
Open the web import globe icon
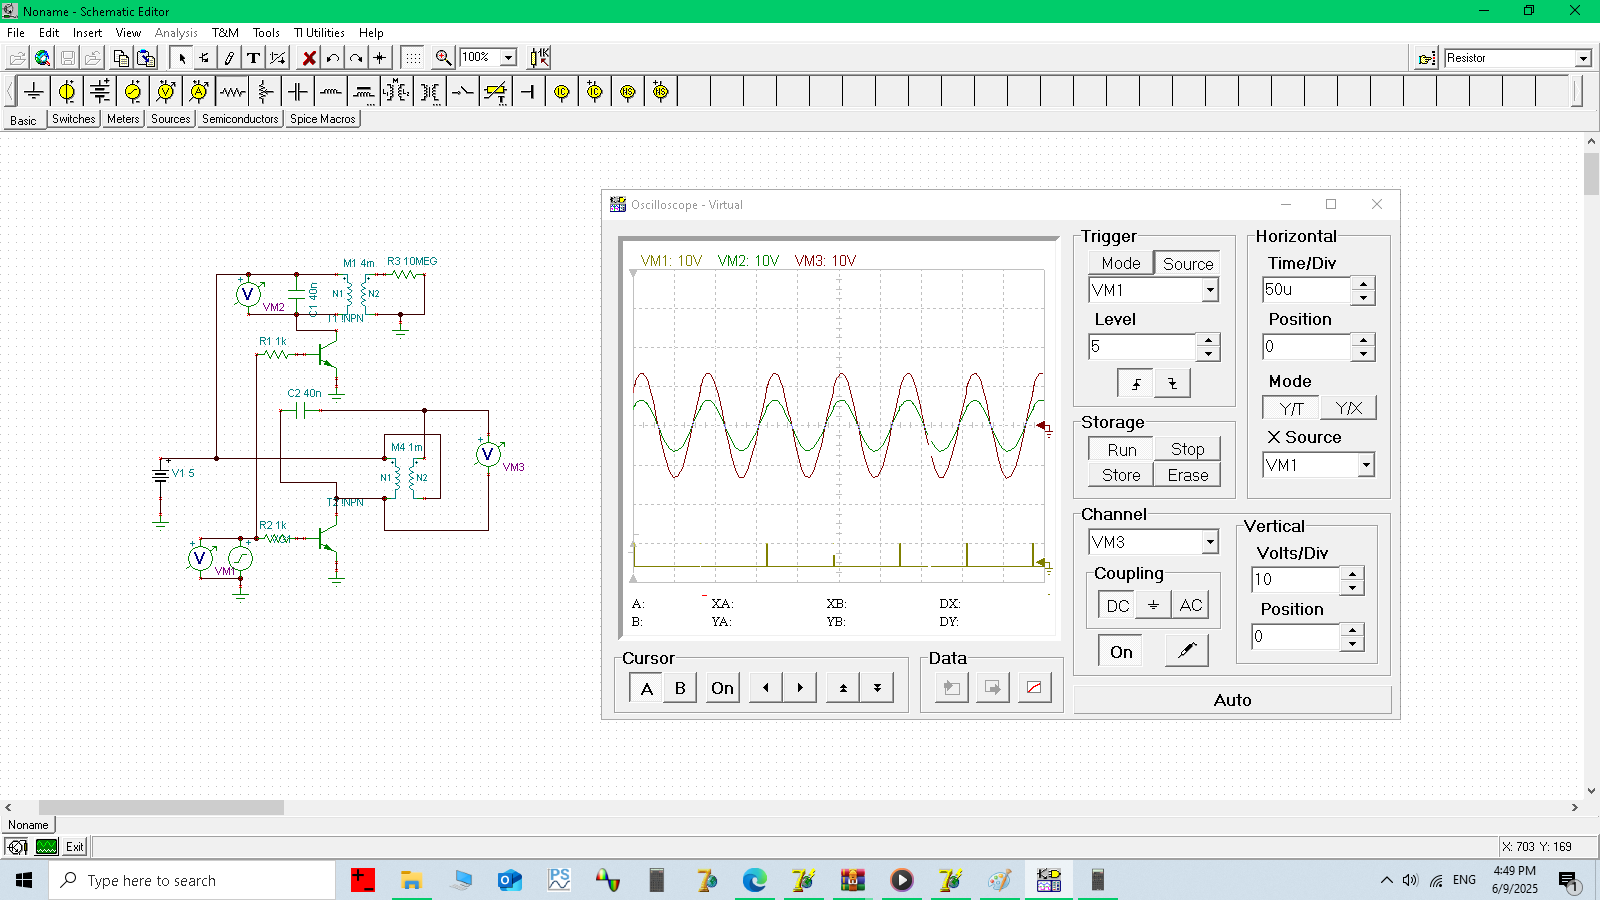[x=42, y=58]
